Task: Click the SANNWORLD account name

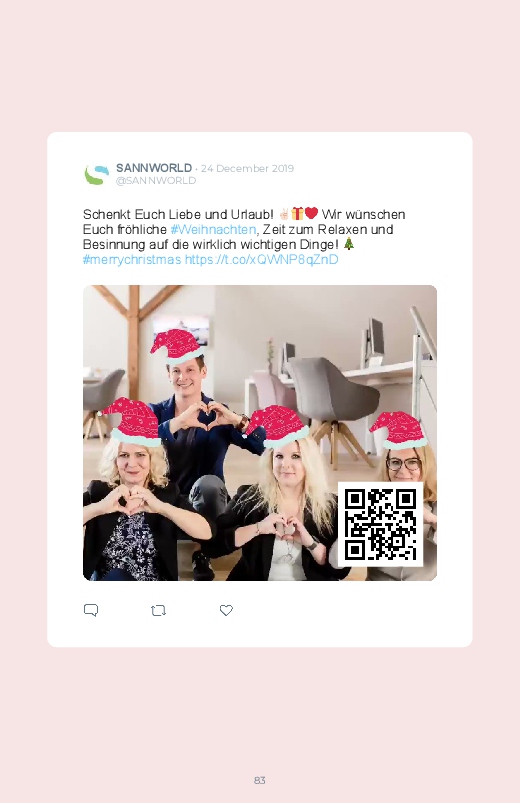Action: (154, 168)
